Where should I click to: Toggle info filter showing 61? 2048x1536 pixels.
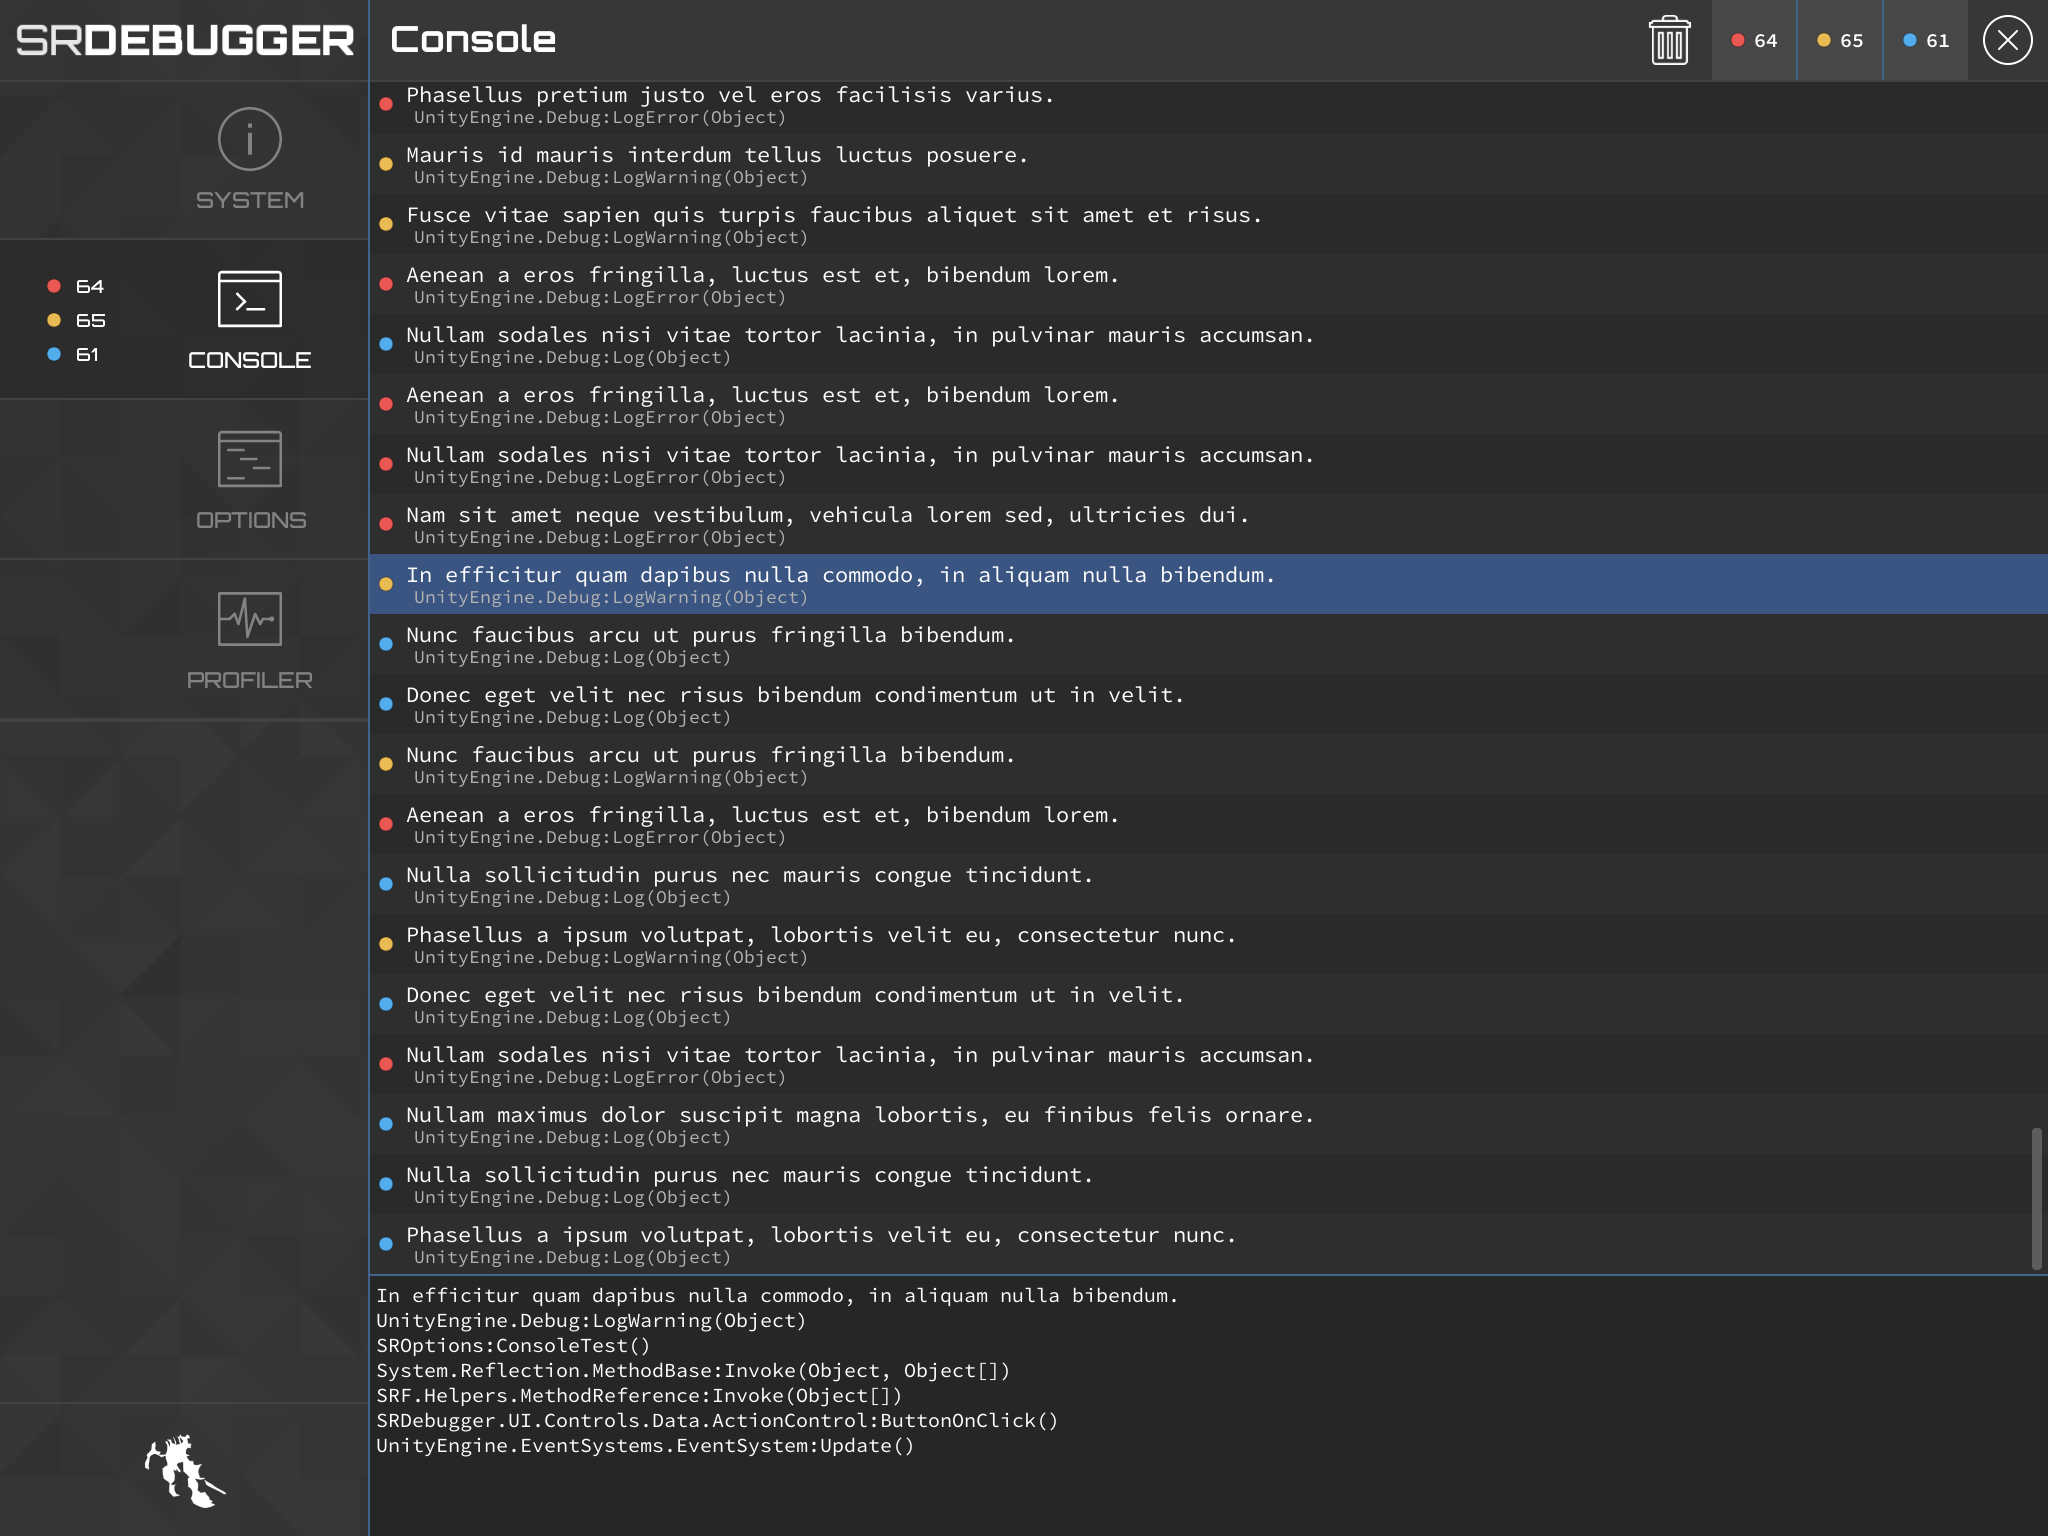point(1926,40)
